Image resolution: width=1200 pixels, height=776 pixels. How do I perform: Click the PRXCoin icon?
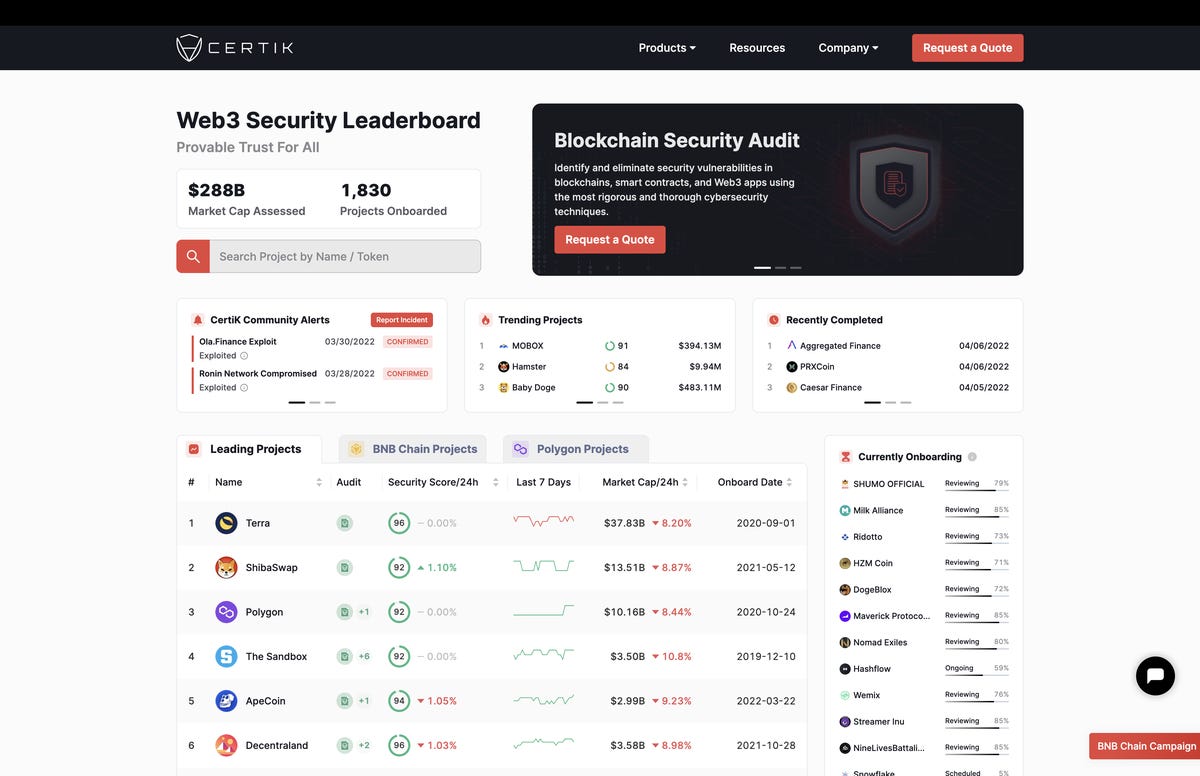click(x=791, y=367)
